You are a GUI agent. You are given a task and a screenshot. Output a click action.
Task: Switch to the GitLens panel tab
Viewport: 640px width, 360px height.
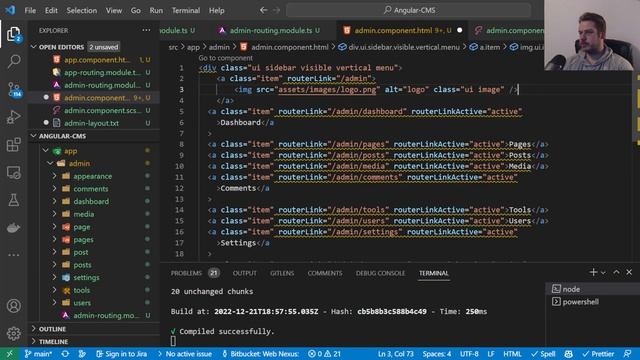click(x=282, y=273)
